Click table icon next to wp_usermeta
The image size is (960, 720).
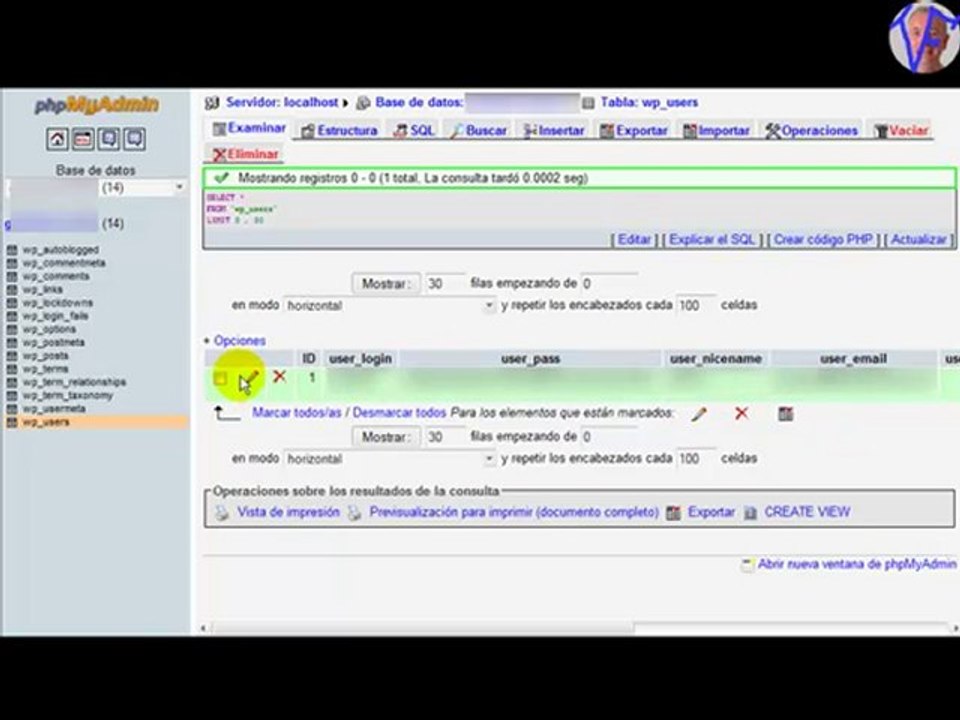(12, 408)
